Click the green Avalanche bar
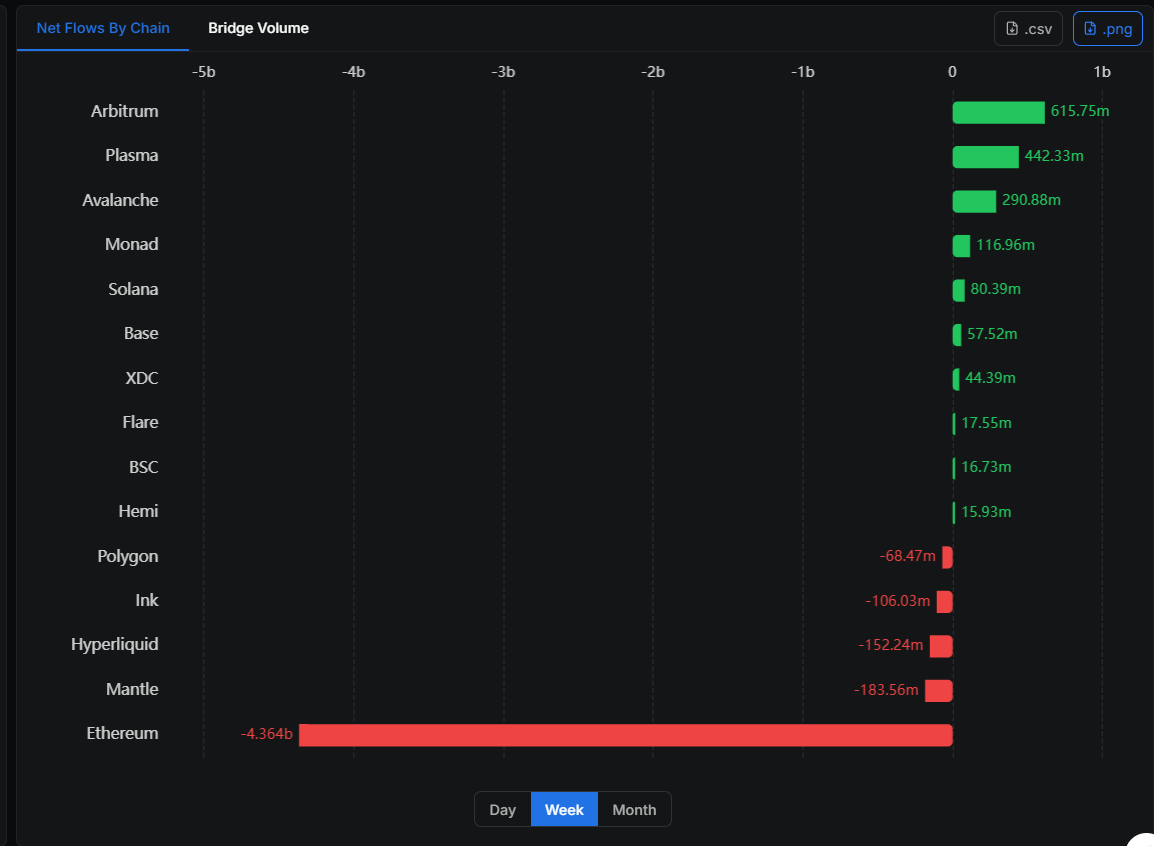This screenshot has width=1154, height=846. click(x=974, y=201)
